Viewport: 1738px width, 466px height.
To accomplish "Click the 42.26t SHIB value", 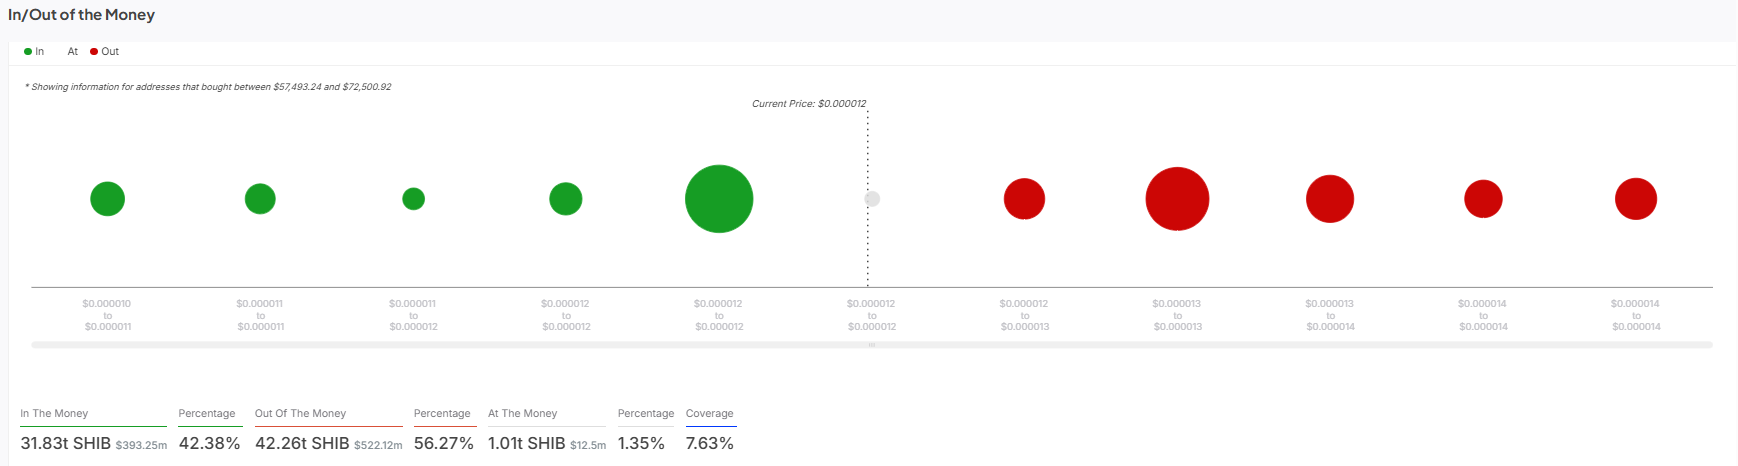I will point(302,443).
